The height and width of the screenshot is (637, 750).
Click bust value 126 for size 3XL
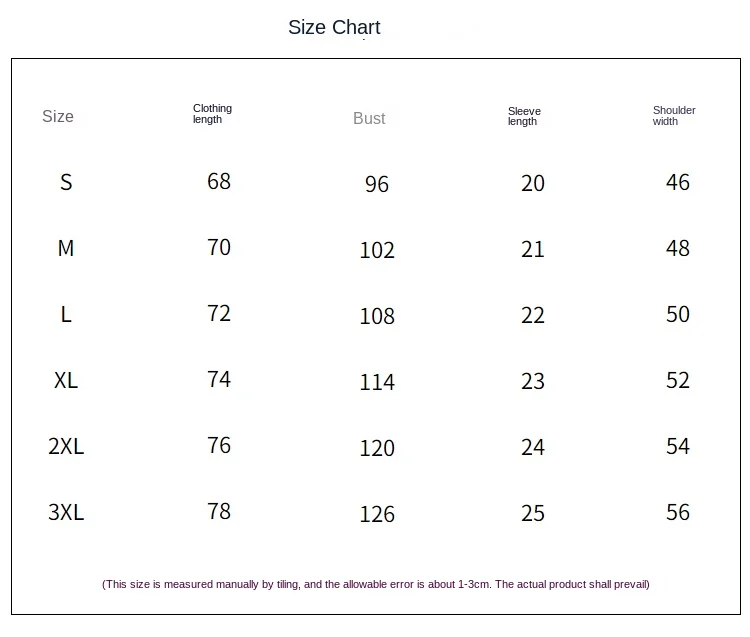377,514
